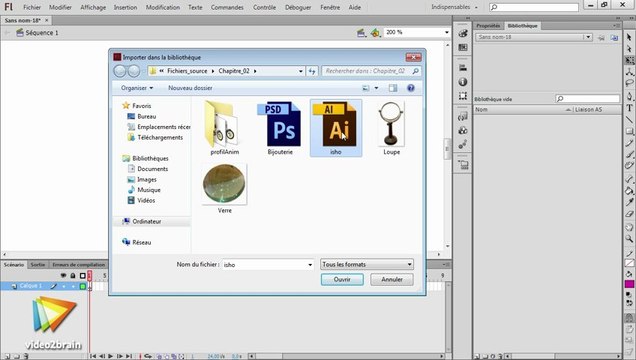
Task: Select the Text tool
Action: [629, 108]
